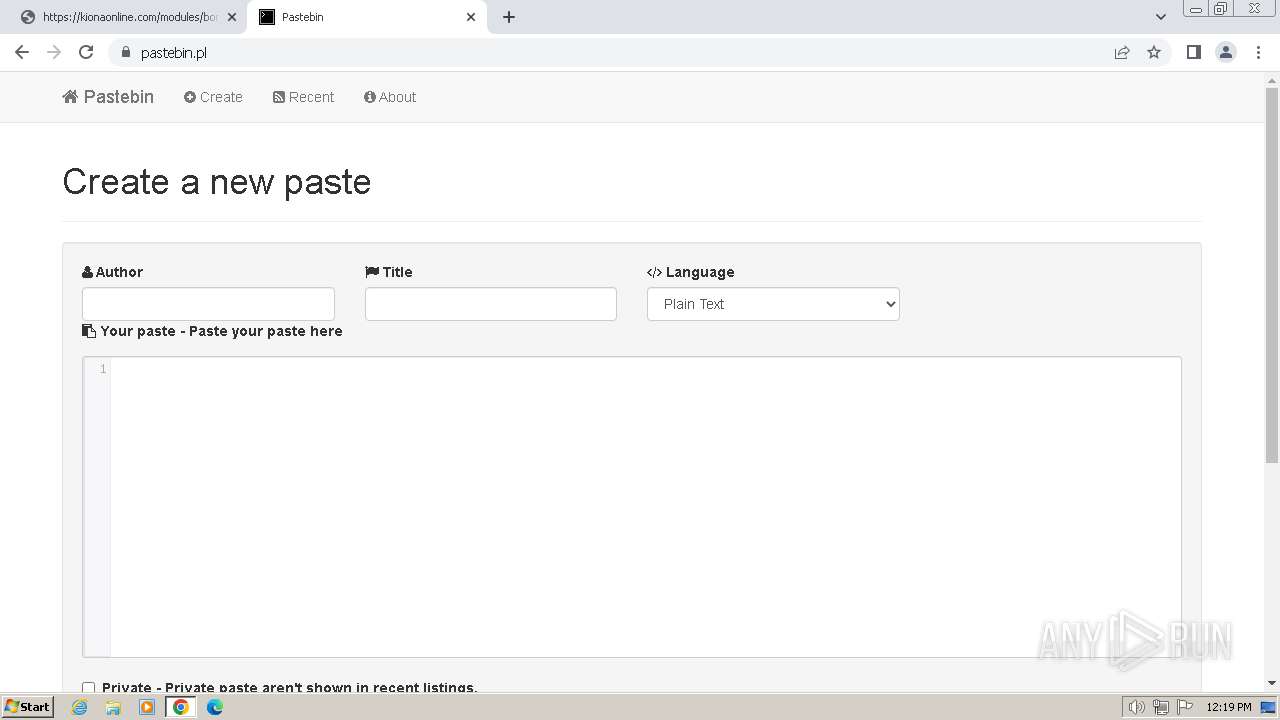Close the Pastebin tab
Screen dimensions: 1280x720
coord(471,17)
